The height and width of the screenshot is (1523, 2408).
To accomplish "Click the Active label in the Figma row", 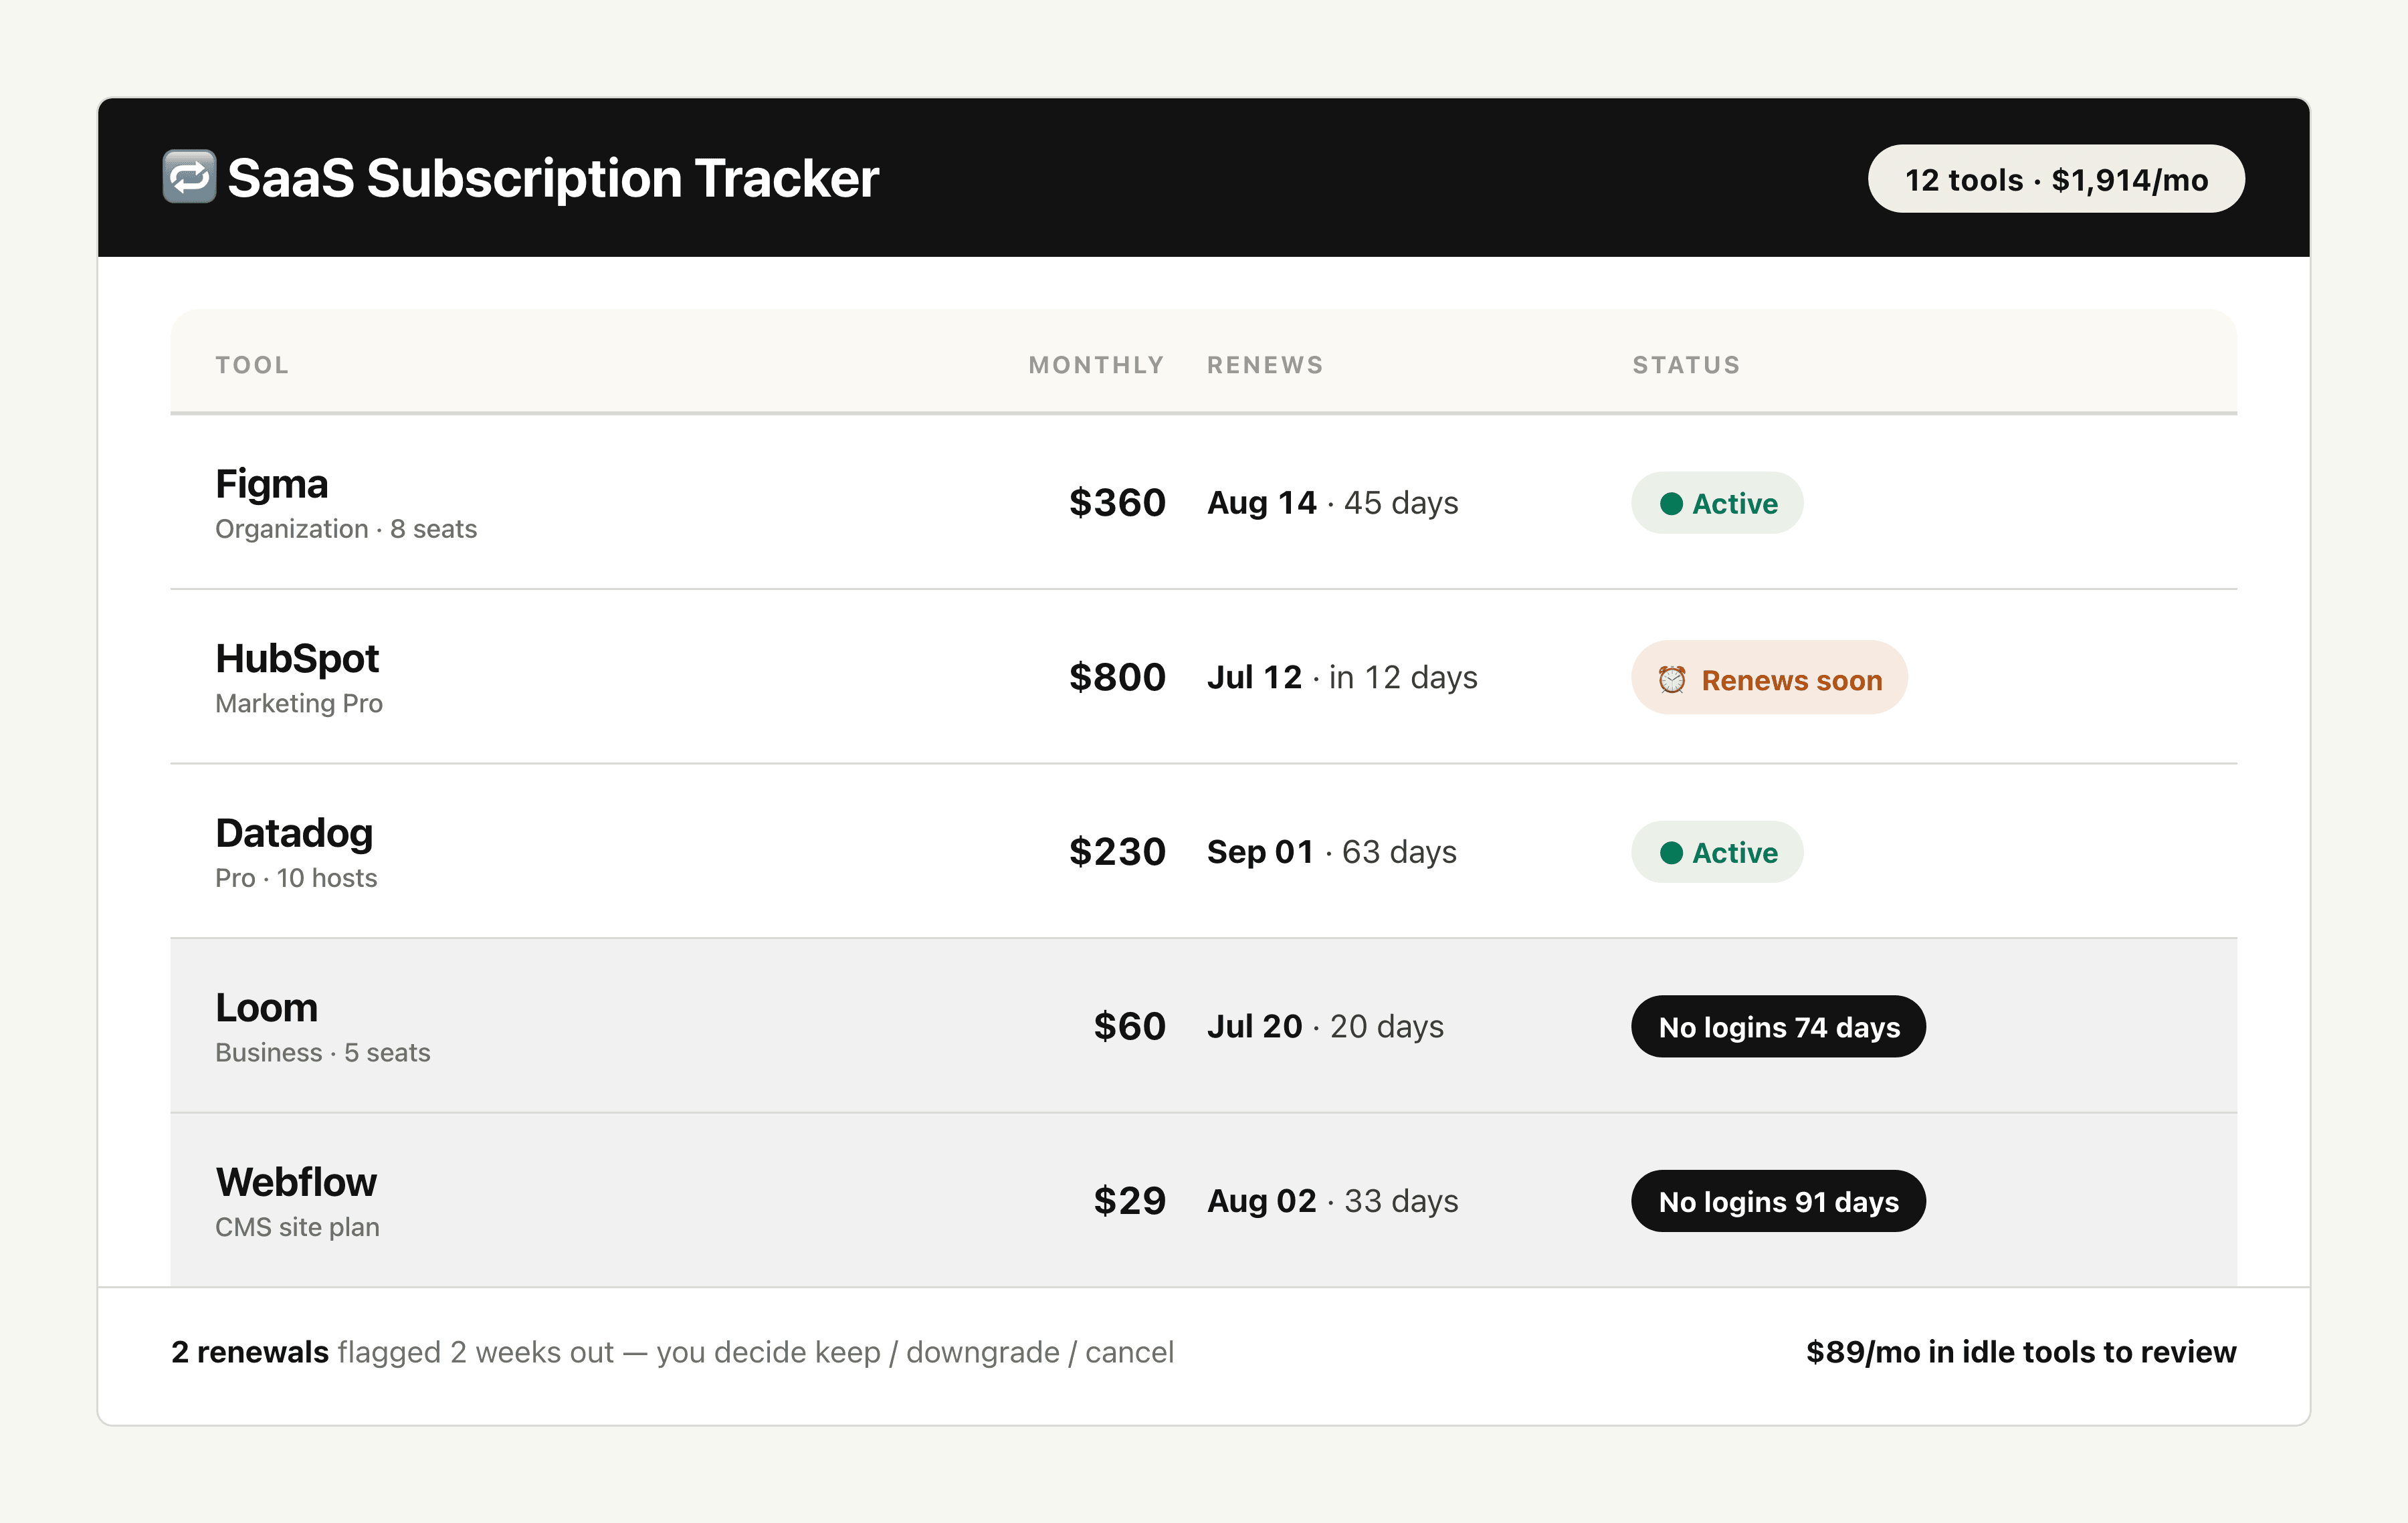I will pos(1735,503).
